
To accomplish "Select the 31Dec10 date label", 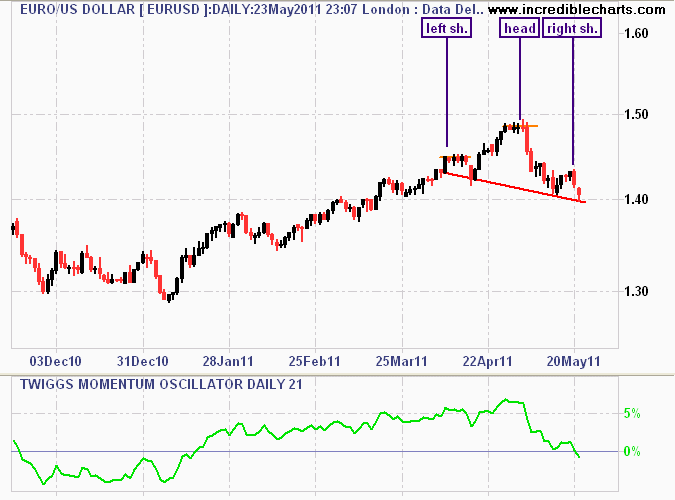I will click(x=142, y=359).
